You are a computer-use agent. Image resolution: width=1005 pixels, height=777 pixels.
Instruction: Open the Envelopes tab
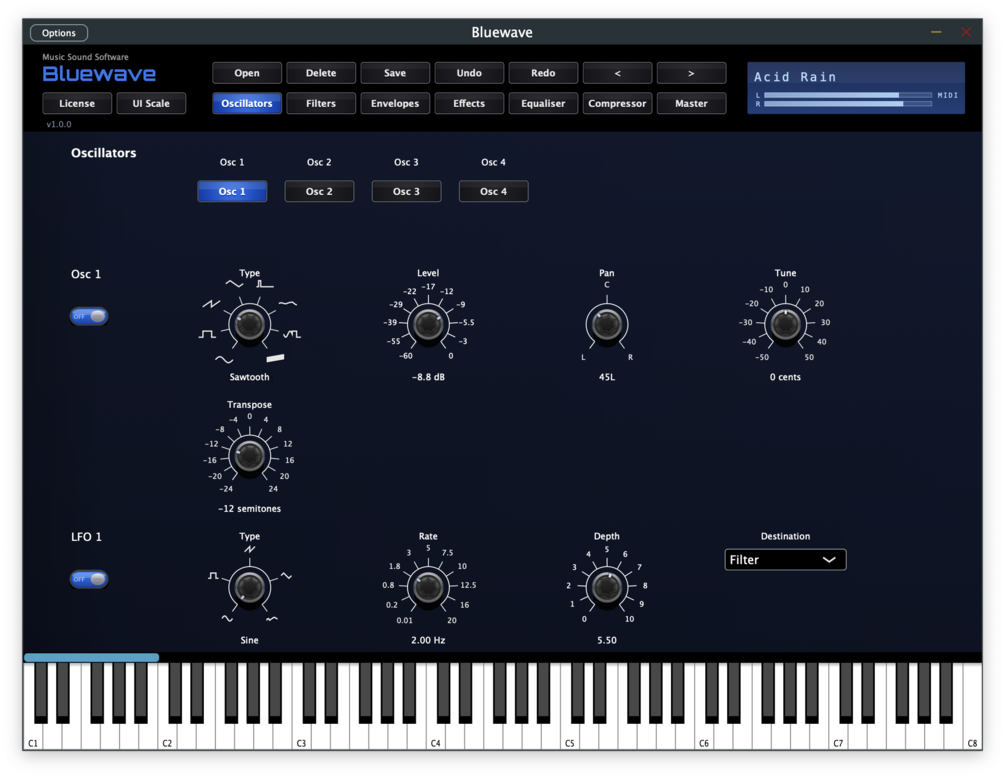click(x=395, y=103)
